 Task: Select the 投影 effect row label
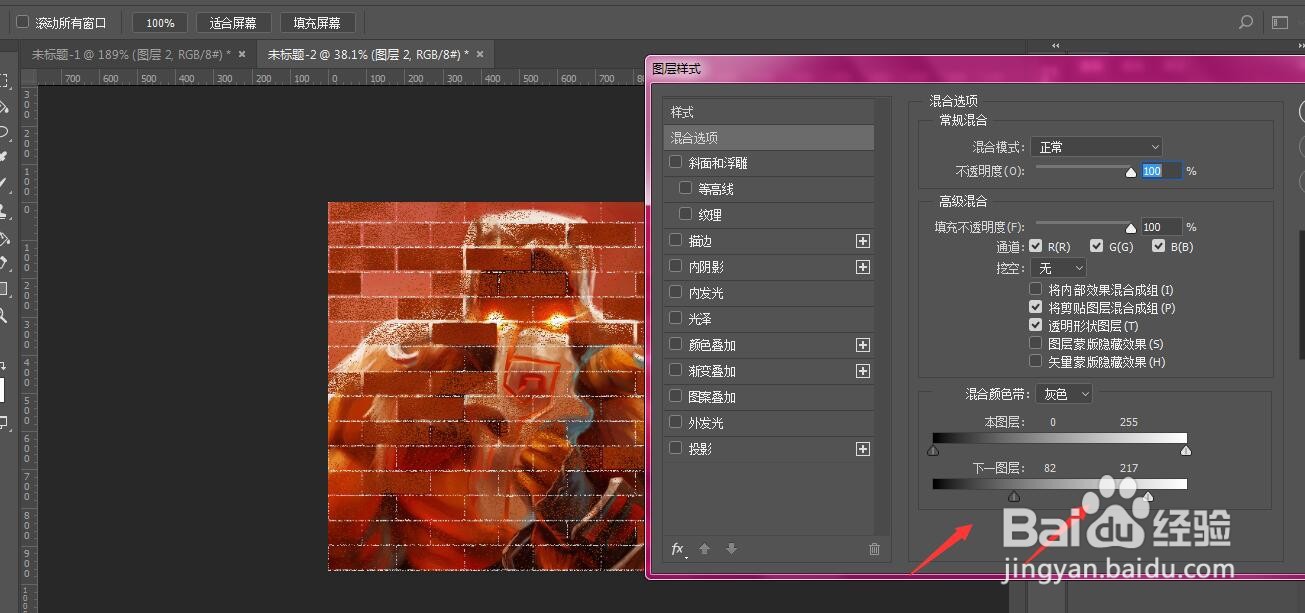click(701, 449)
